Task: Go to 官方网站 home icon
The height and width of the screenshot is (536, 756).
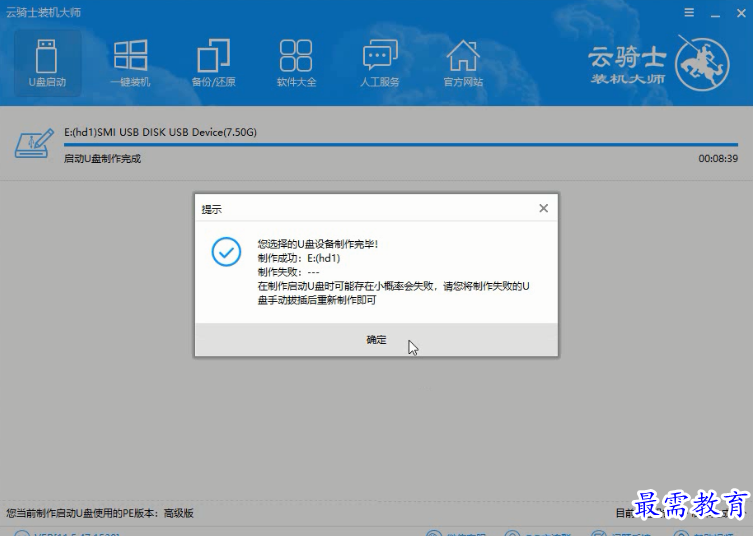Action: point(463,64)
